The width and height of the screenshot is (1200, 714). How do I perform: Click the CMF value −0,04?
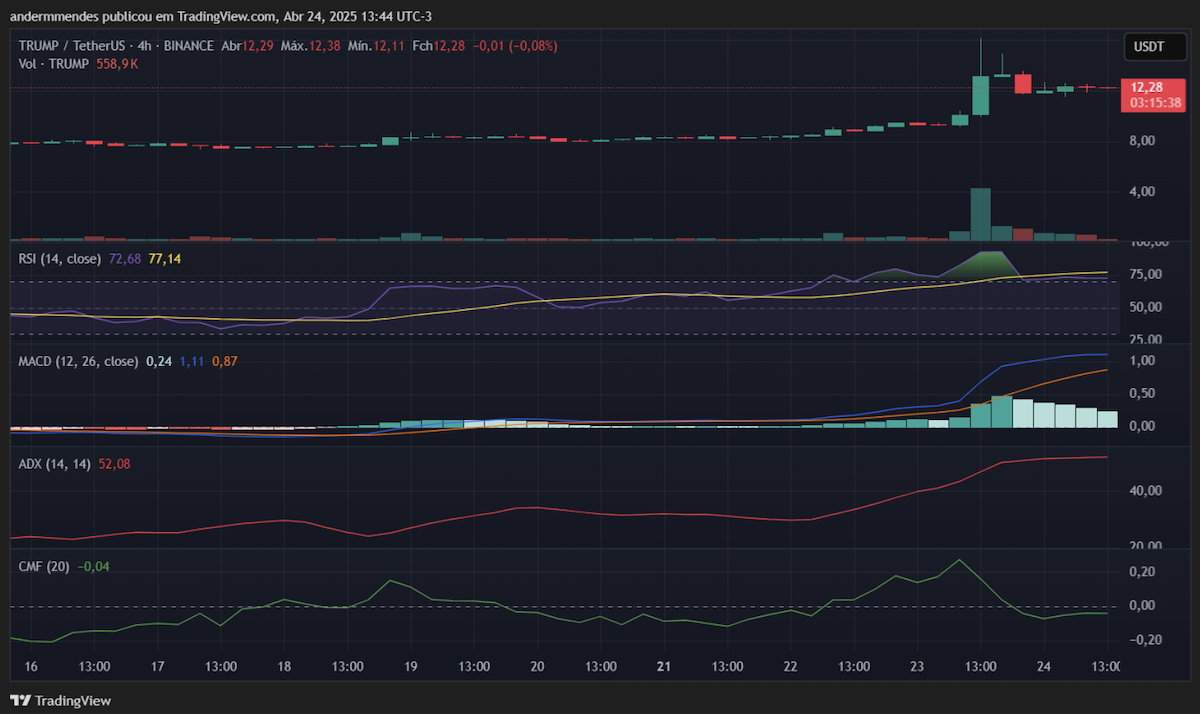point(93,566)
